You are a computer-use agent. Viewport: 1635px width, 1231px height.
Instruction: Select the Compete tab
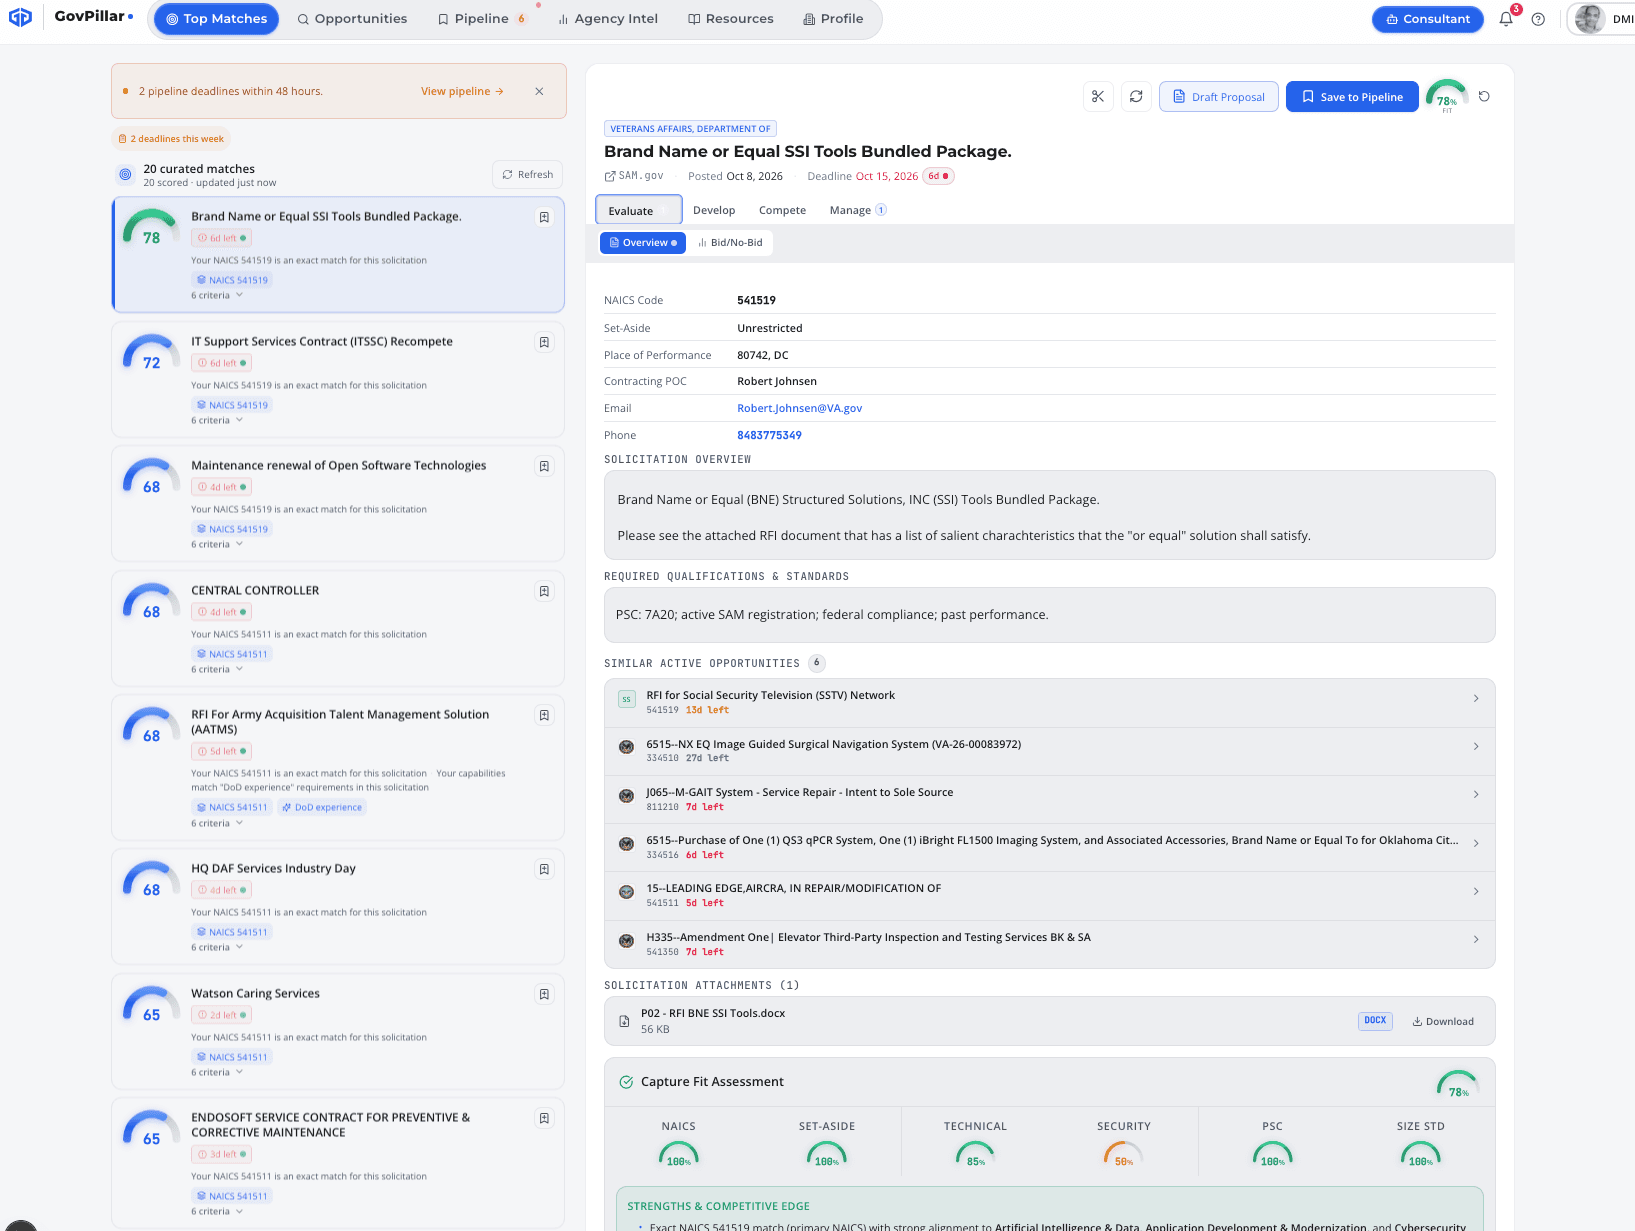click(x=782, y=210)
